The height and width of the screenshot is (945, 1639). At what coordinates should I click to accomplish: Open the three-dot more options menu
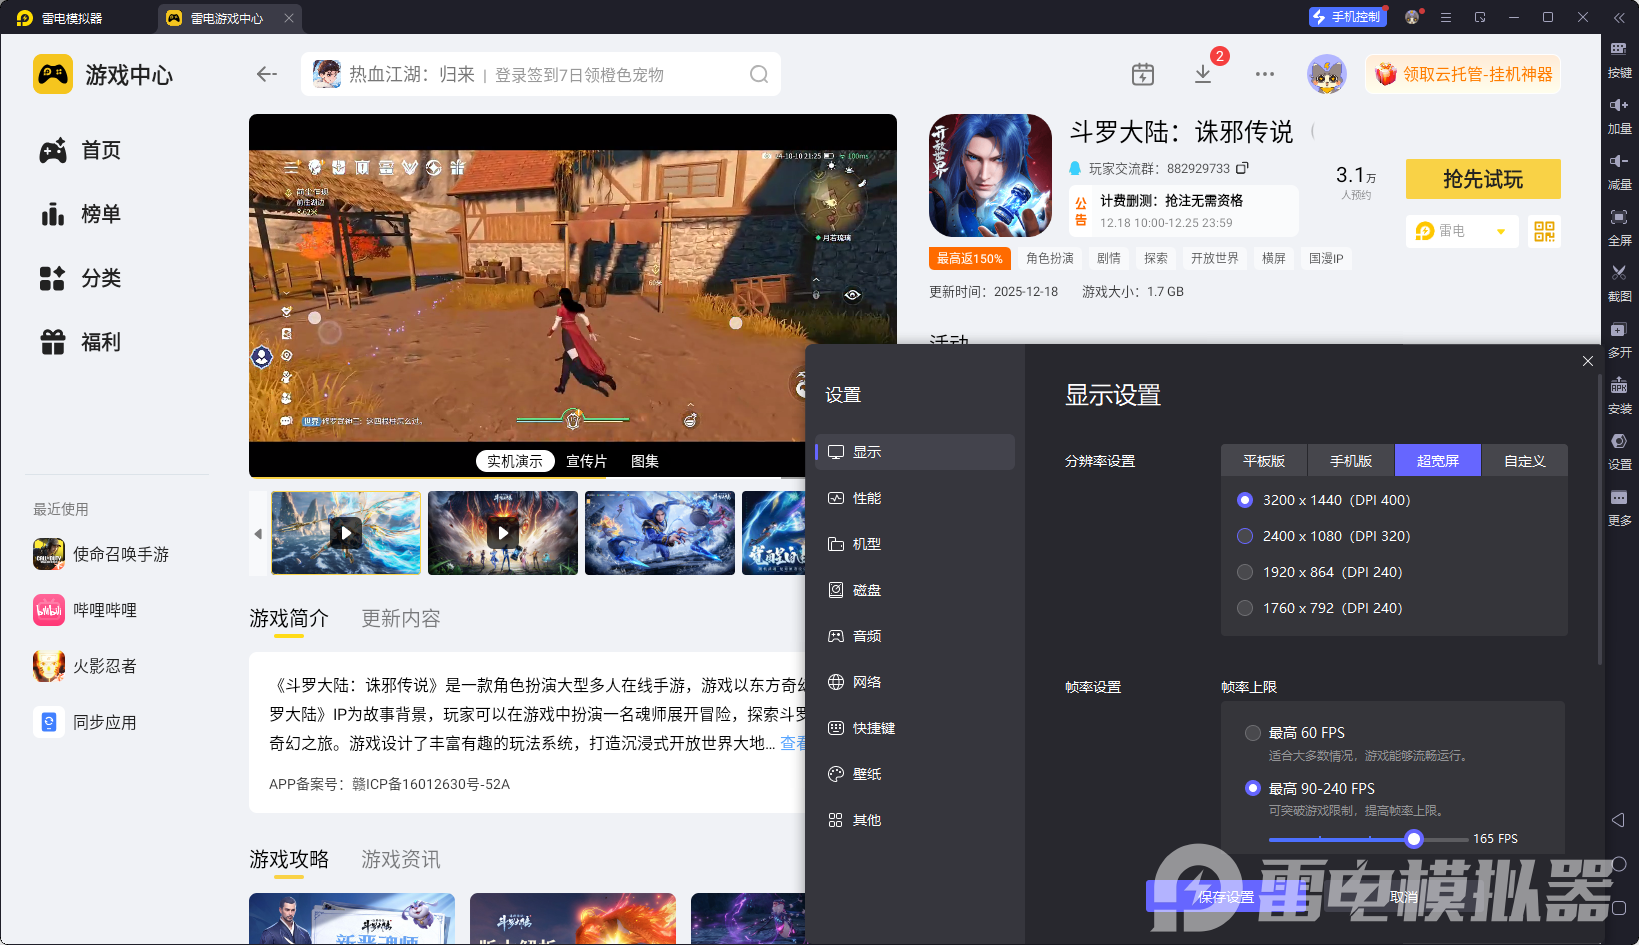click(x=1265, y=74)
